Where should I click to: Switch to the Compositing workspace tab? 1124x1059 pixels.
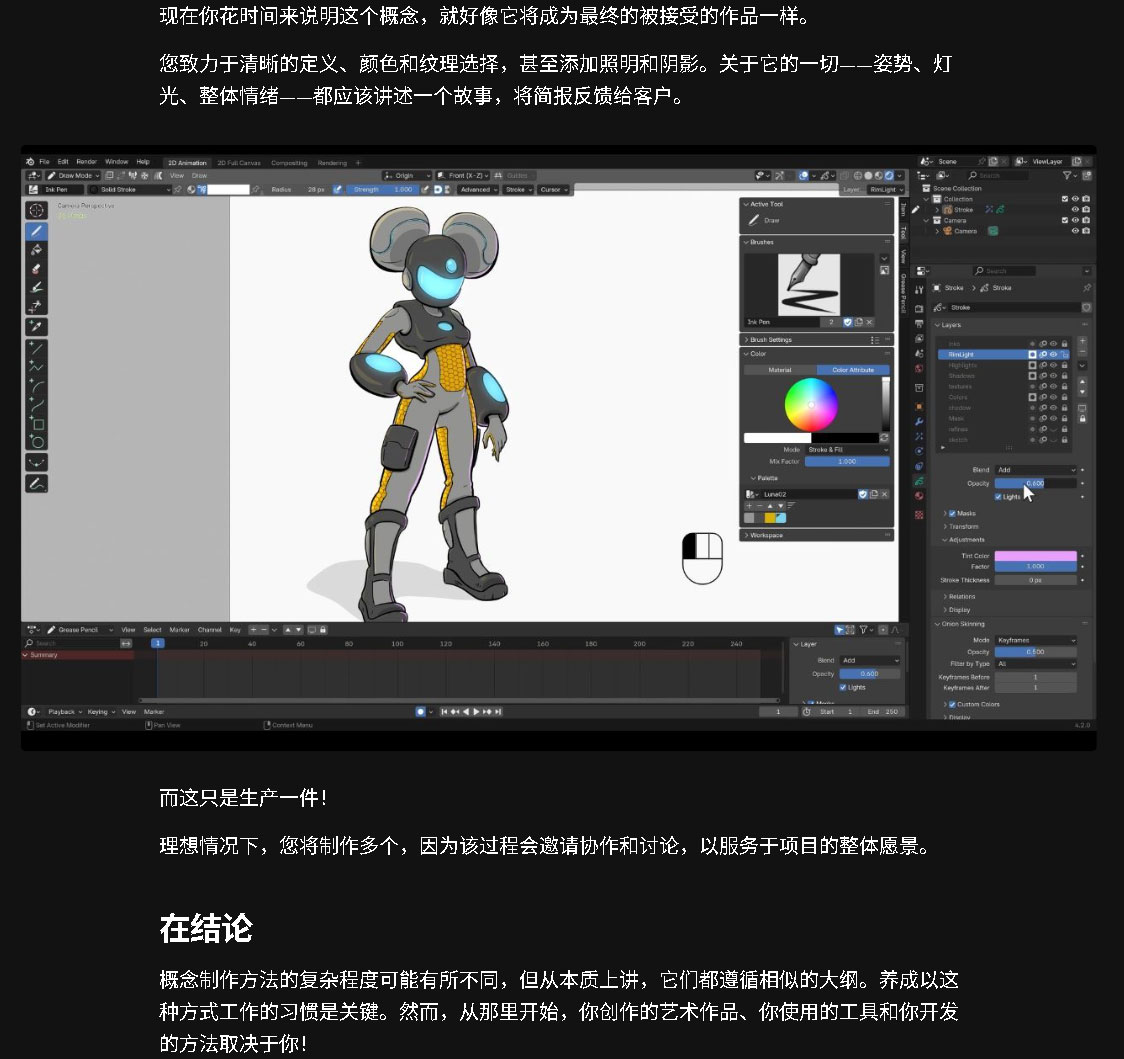tap(289, 163)
